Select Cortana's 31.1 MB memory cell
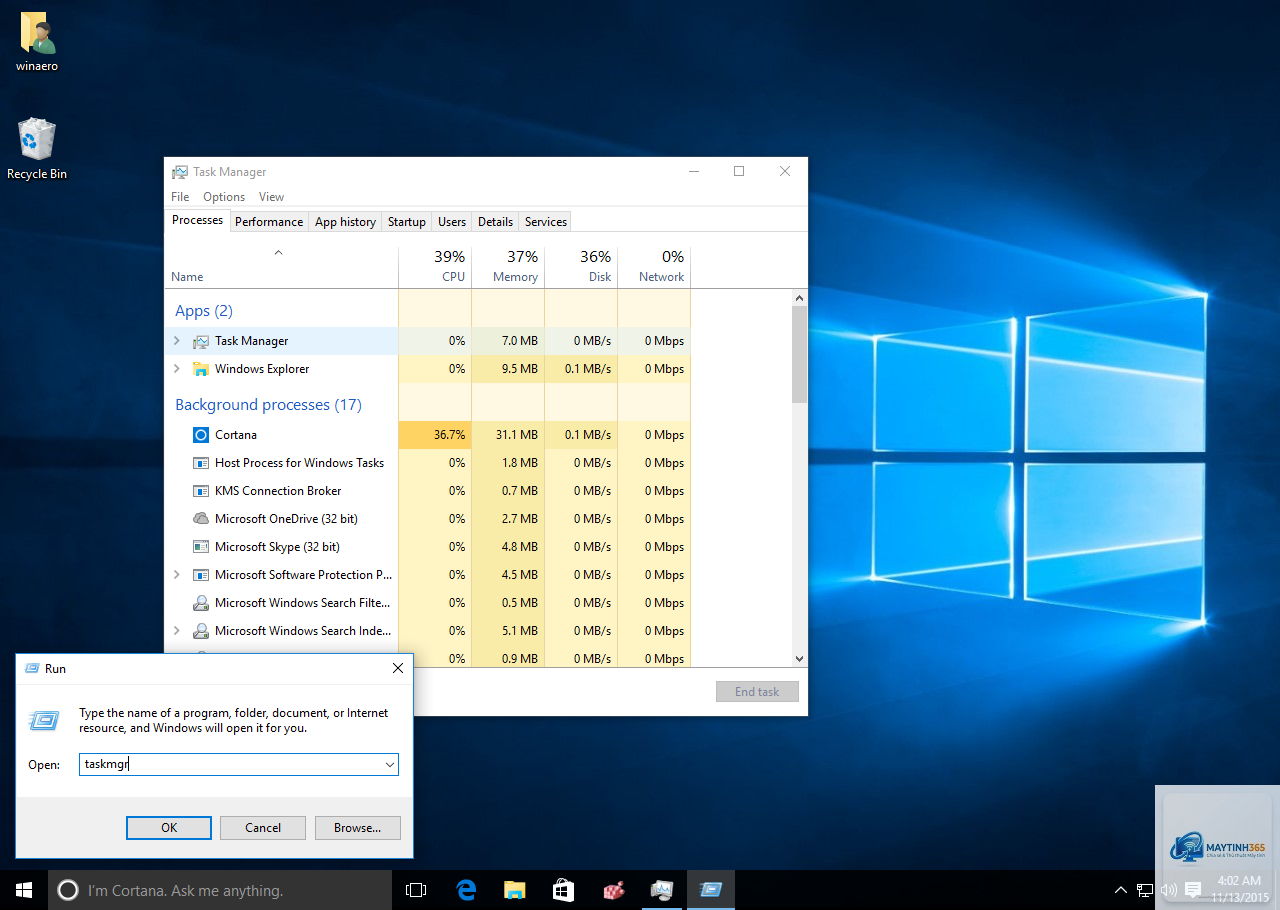This screenshot has width=1280, height=910. tap(508, 435)
